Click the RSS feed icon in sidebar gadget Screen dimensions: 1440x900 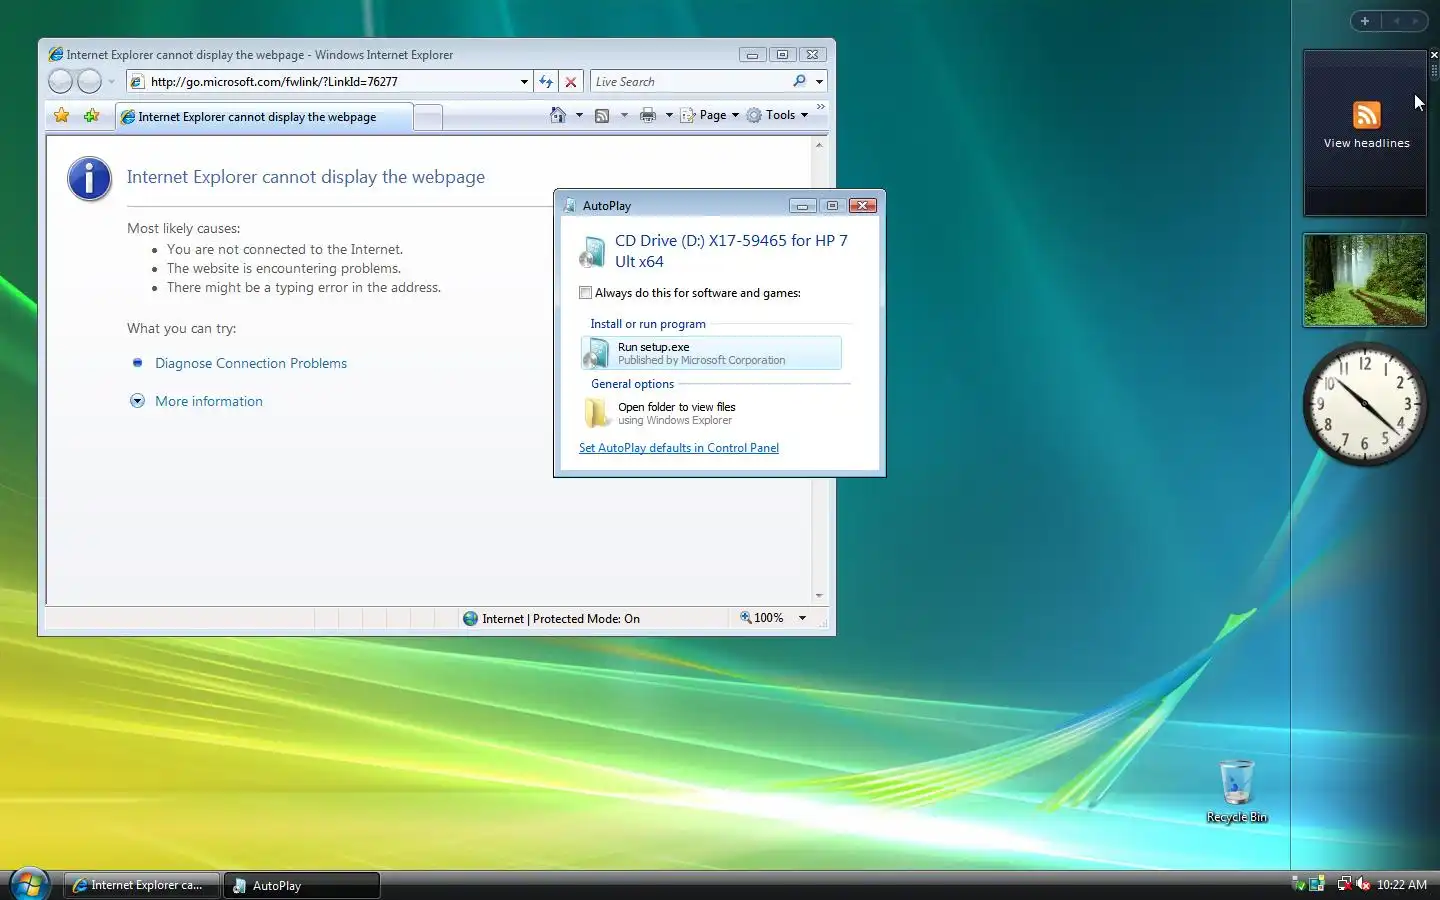1366,115
